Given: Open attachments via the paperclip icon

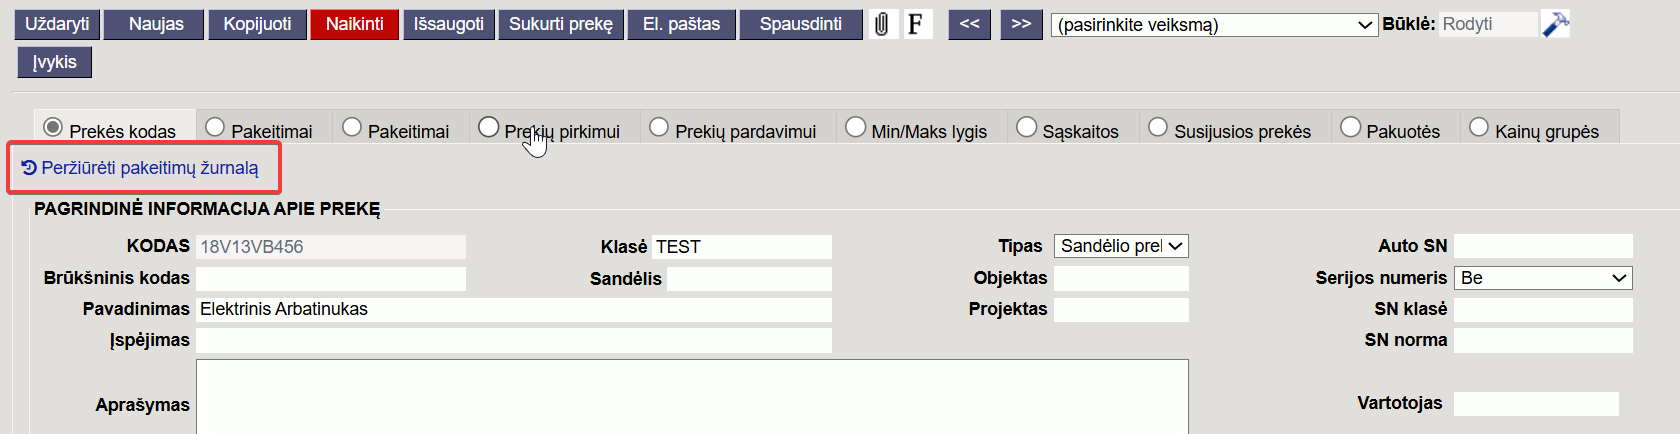Looking at the screenshot, I should 881,24.
